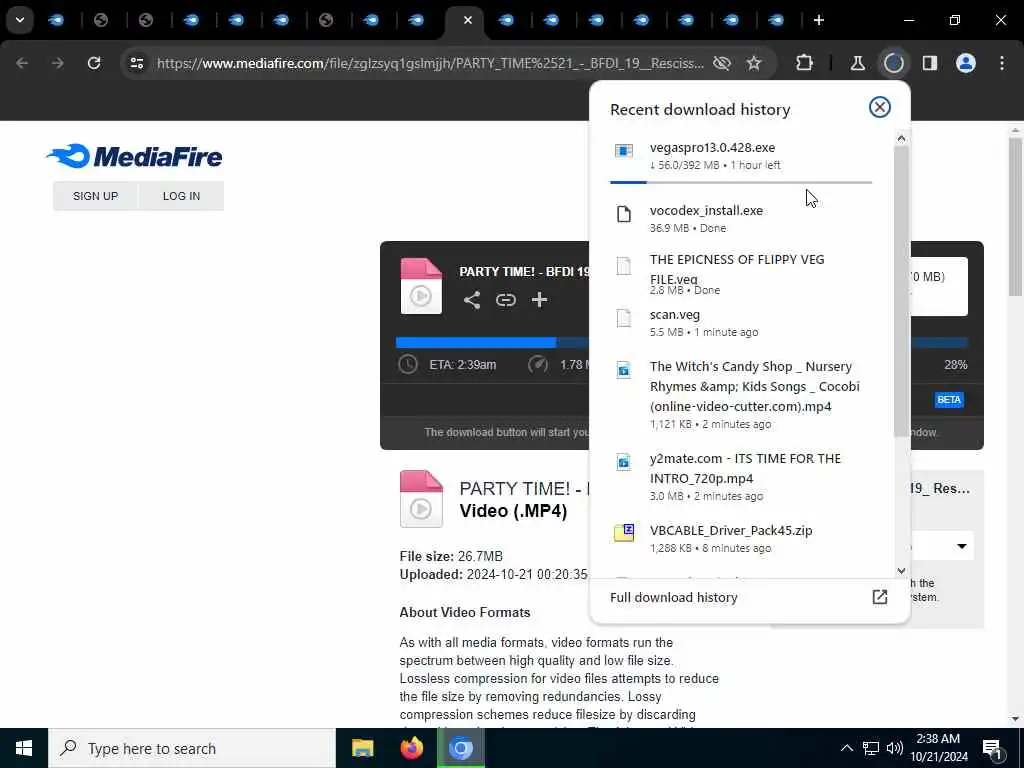This screenshot has height=768, width=1024.
Task: Open dropdown arrow on right side panel
Action: 962,546
